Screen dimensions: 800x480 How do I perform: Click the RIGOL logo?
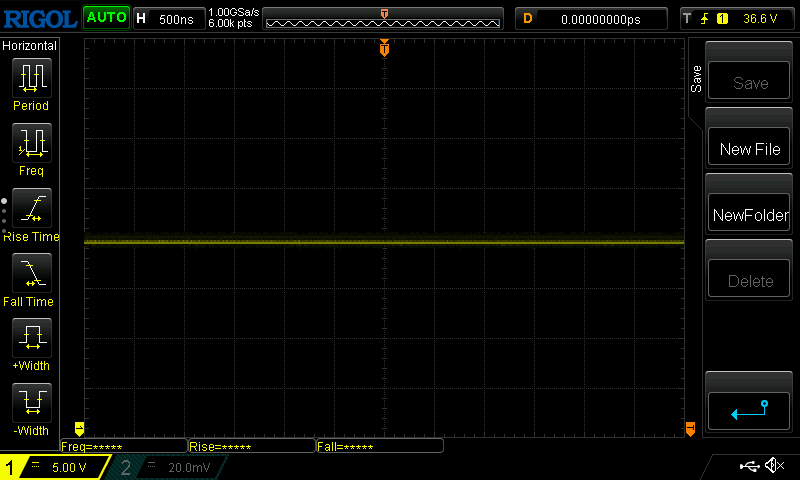pyautogui.click(x=40, y=19)
